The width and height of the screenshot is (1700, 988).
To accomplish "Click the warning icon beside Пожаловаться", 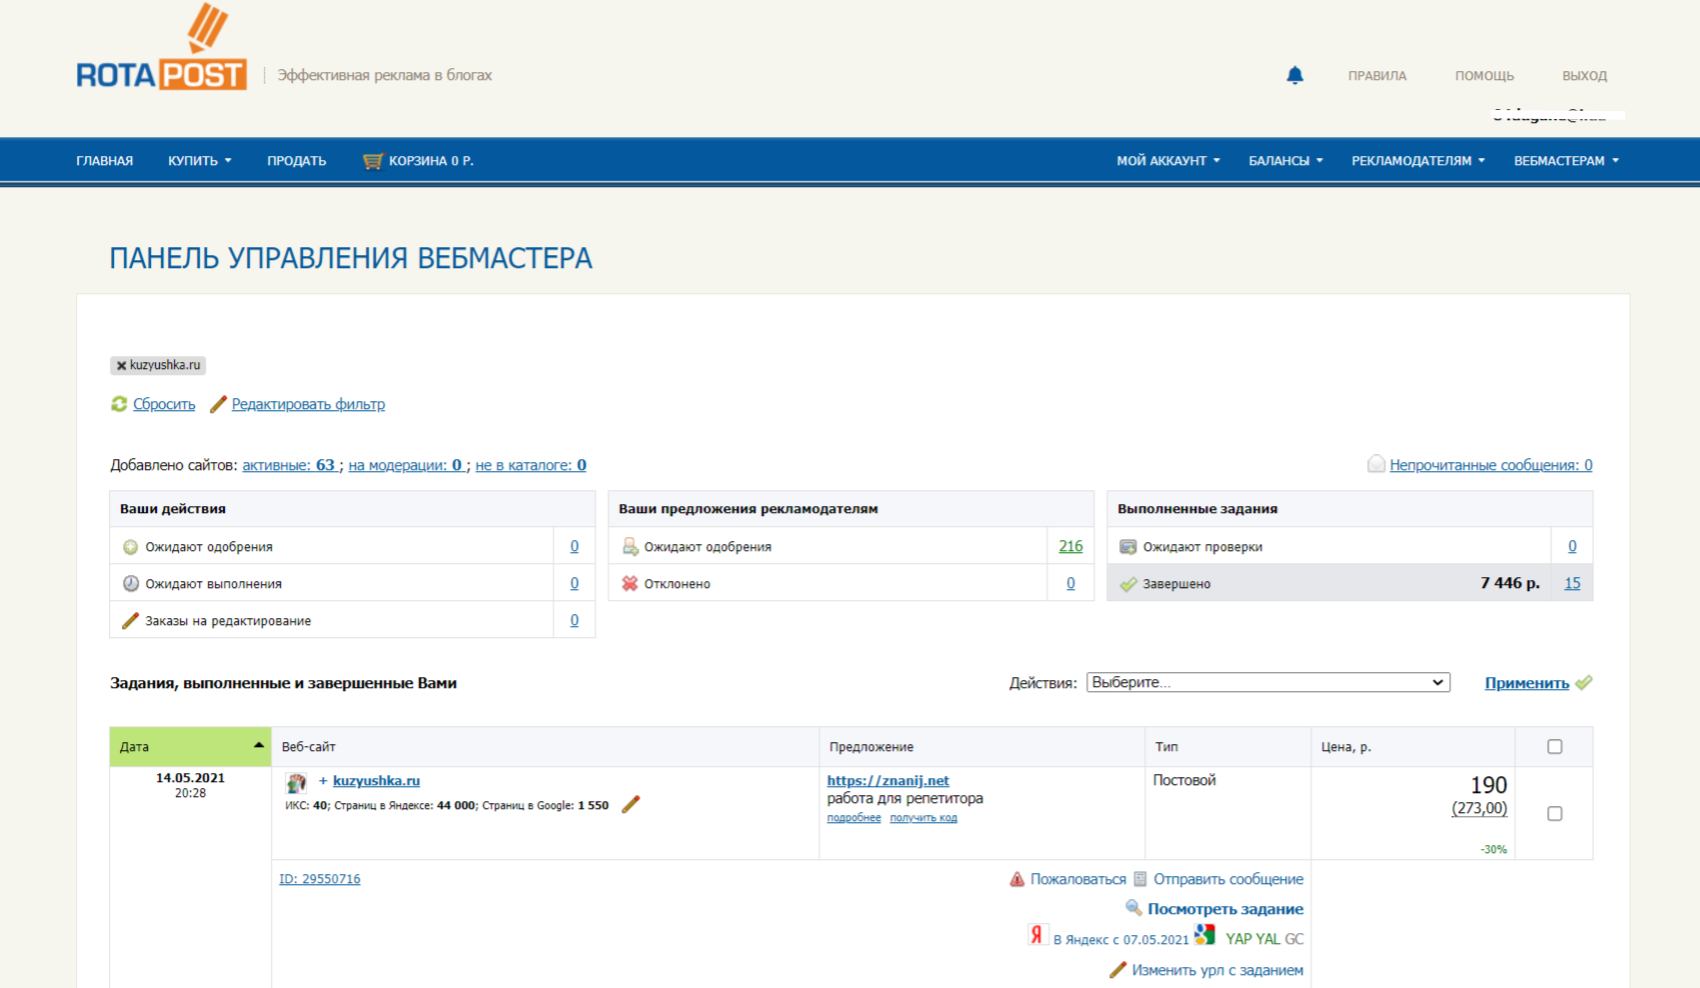I will [x=1016, y=879].
